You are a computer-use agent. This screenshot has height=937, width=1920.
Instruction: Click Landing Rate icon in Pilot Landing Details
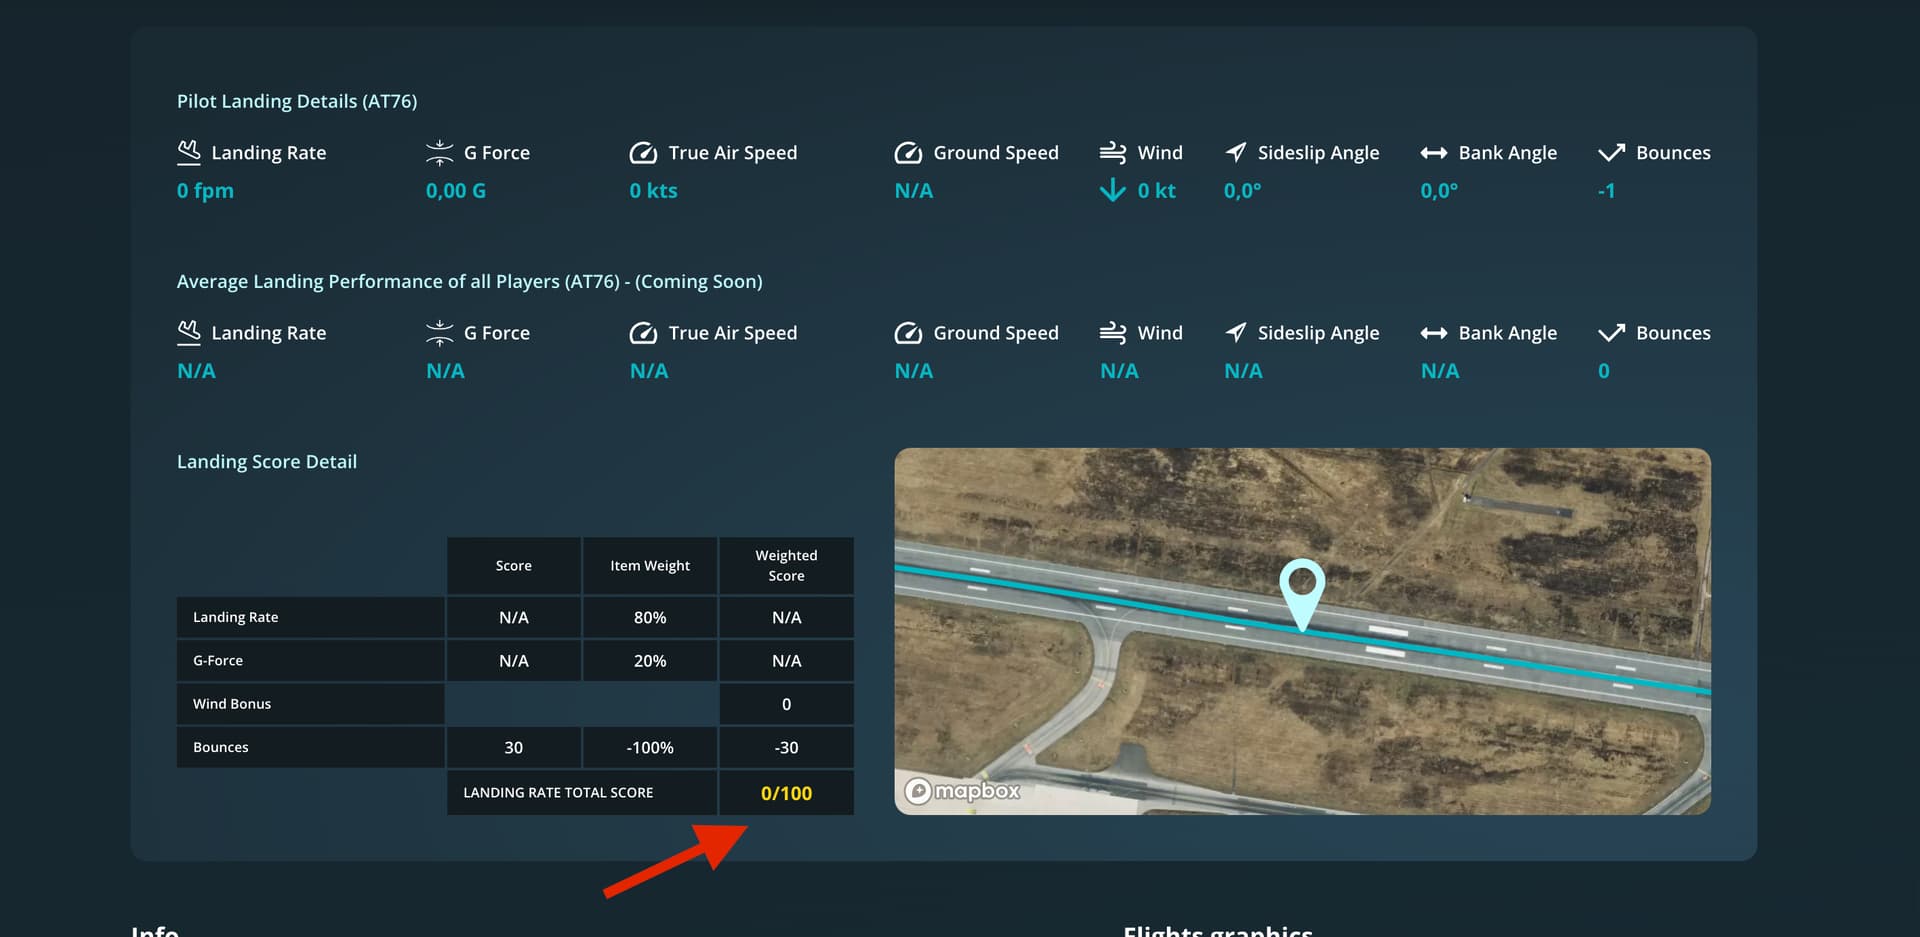pos(189,152)
